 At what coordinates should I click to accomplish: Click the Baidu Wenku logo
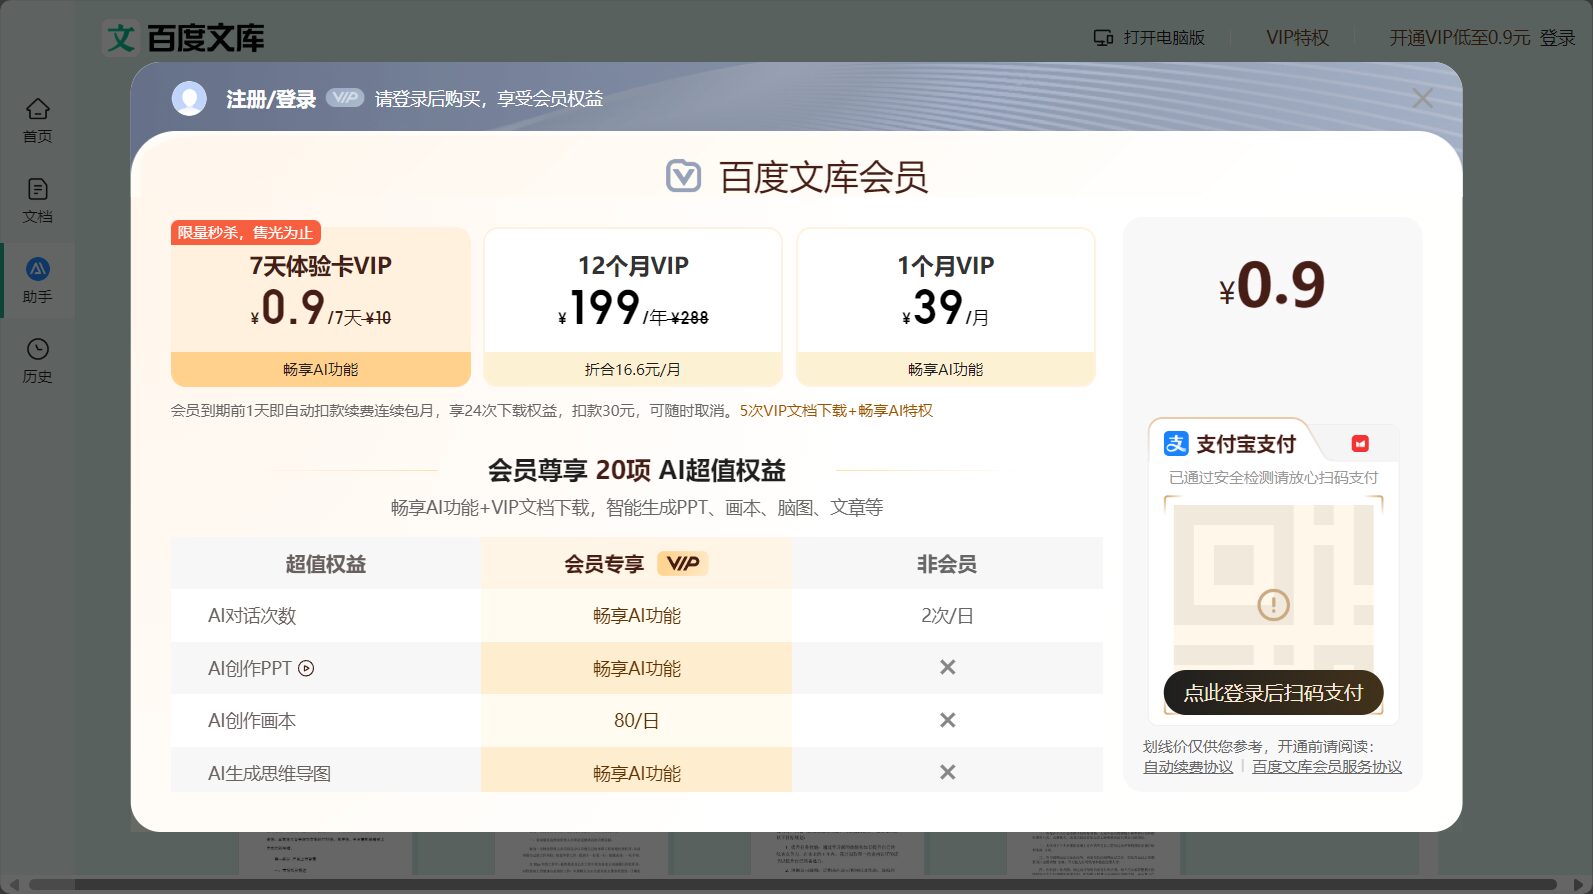coord(184,38)
